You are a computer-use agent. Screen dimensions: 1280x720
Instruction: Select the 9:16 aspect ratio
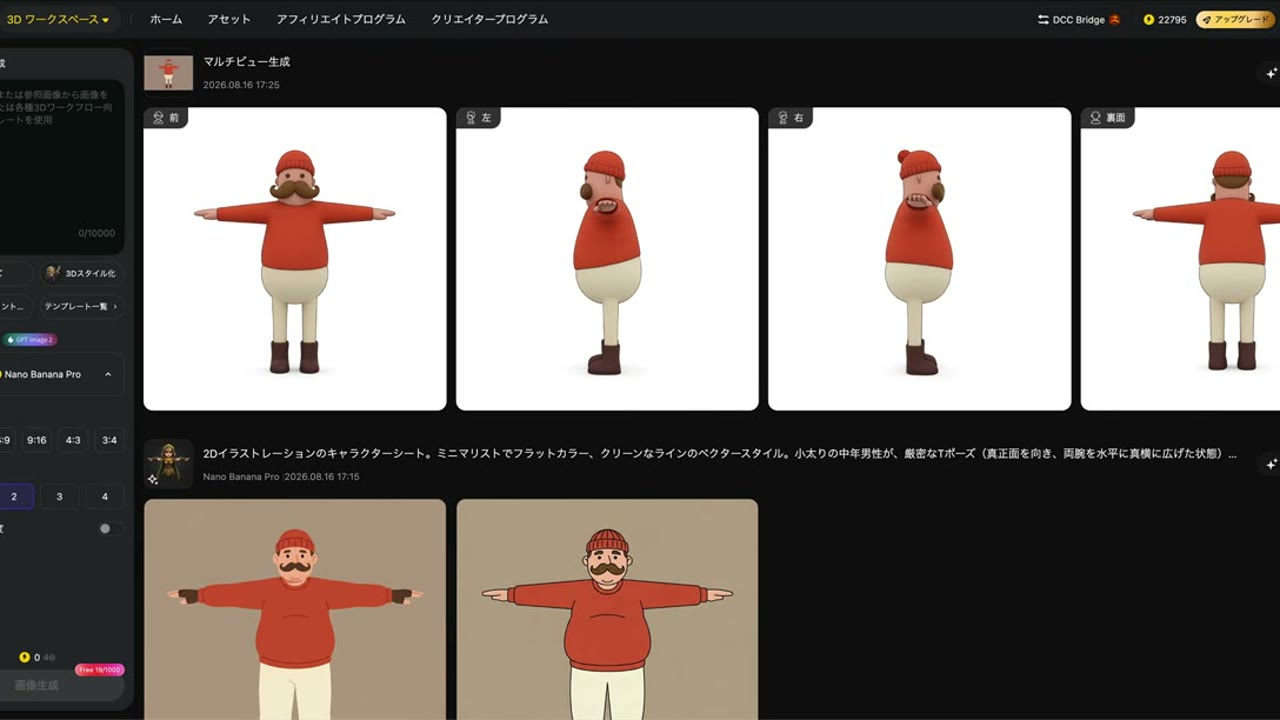pyautogui.click(x=37, y=440)
